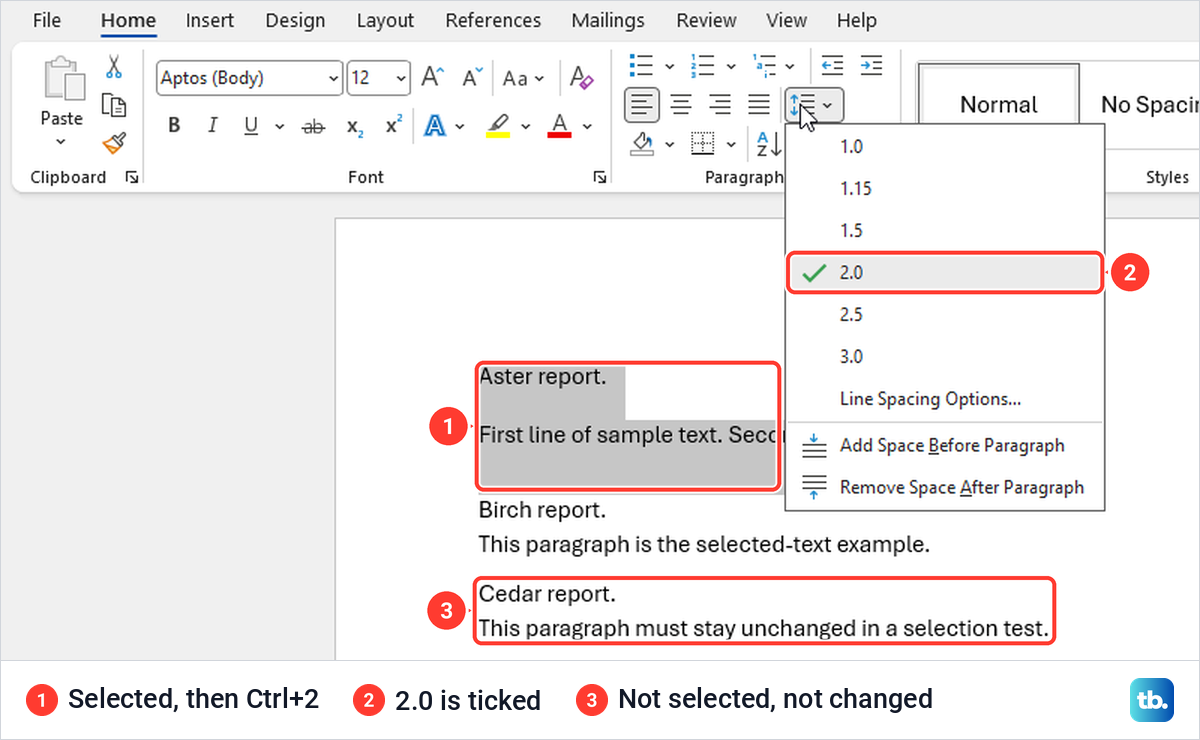Switch to the Review tab
Viewport: 1200px width, 740px height.
click(x=707, y=20)
